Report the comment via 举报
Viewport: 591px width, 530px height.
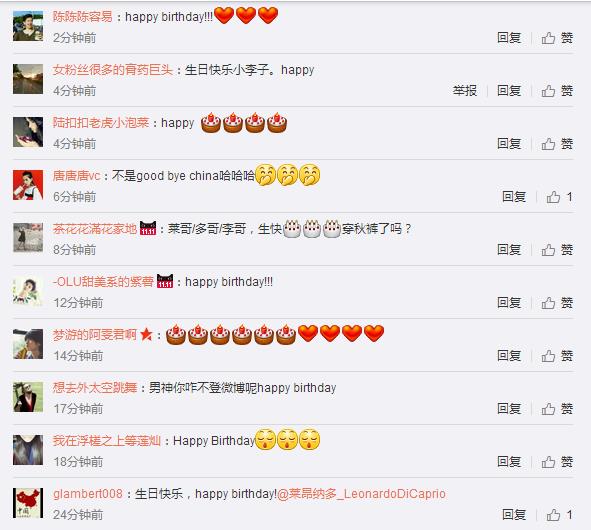pos(465,91)
